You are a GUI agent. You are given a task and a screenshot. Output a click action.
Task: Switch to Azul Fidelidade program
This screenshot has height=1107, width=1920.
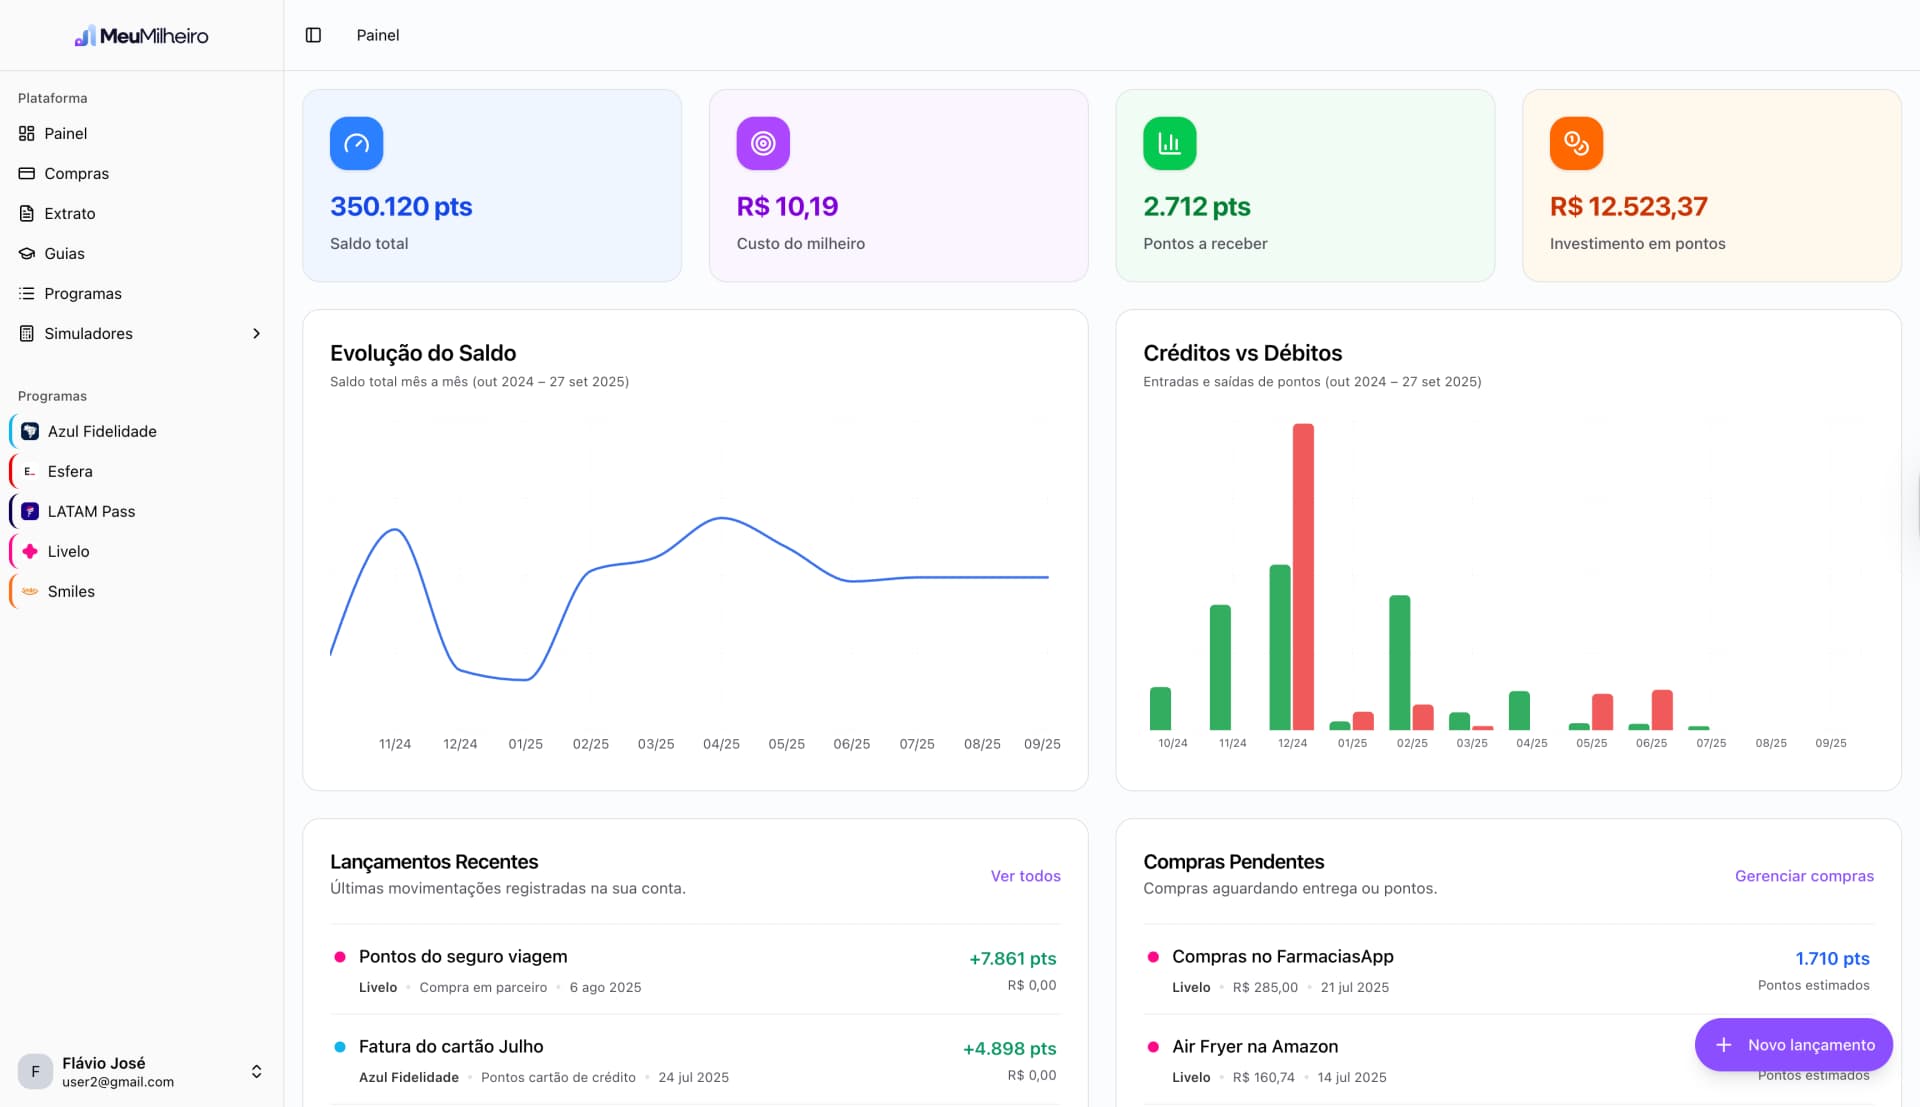(x=28, y=431)
